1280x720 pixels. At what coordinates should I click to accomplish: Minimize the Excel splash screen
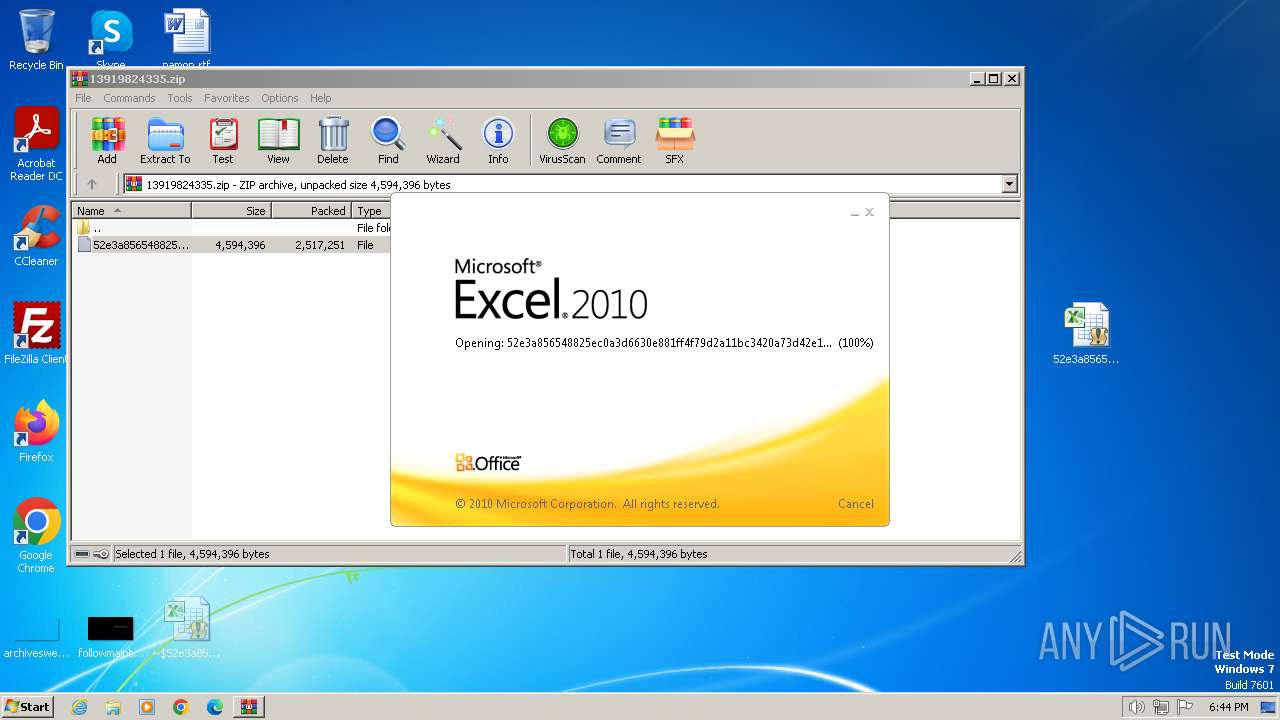click(854, 213)
